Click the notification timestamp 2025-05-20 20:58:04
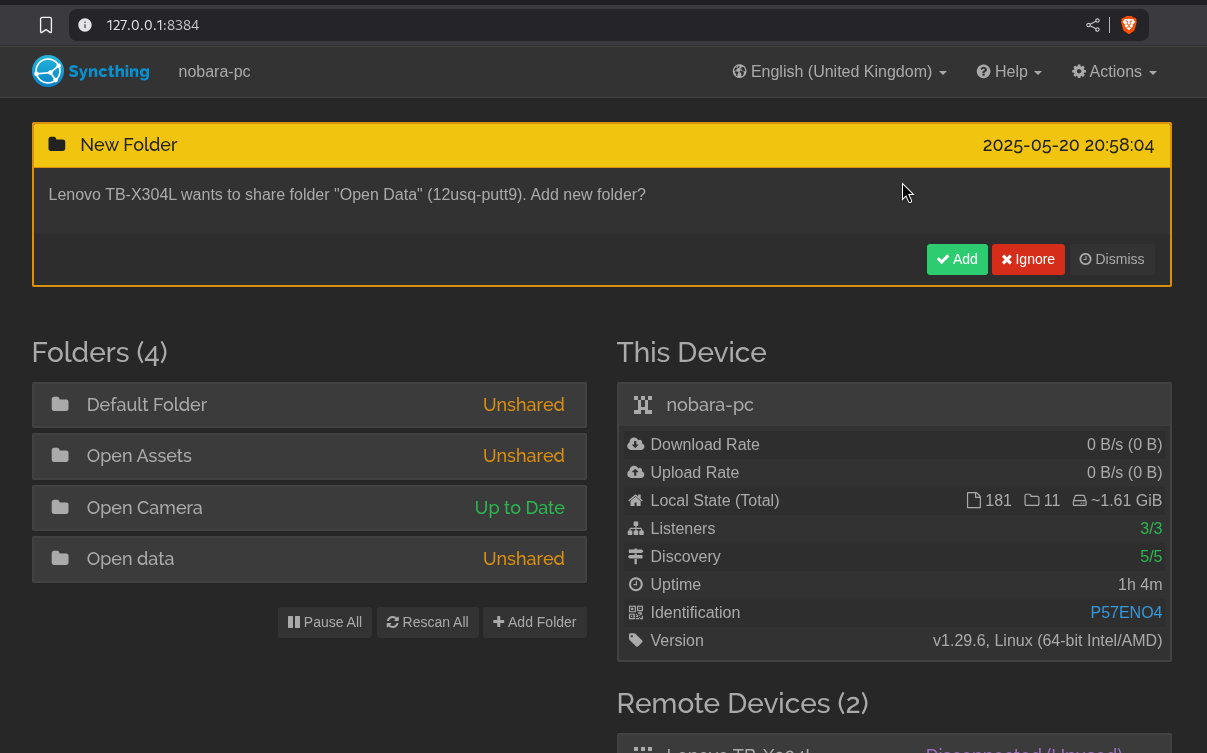 [x=1068, y=145]
